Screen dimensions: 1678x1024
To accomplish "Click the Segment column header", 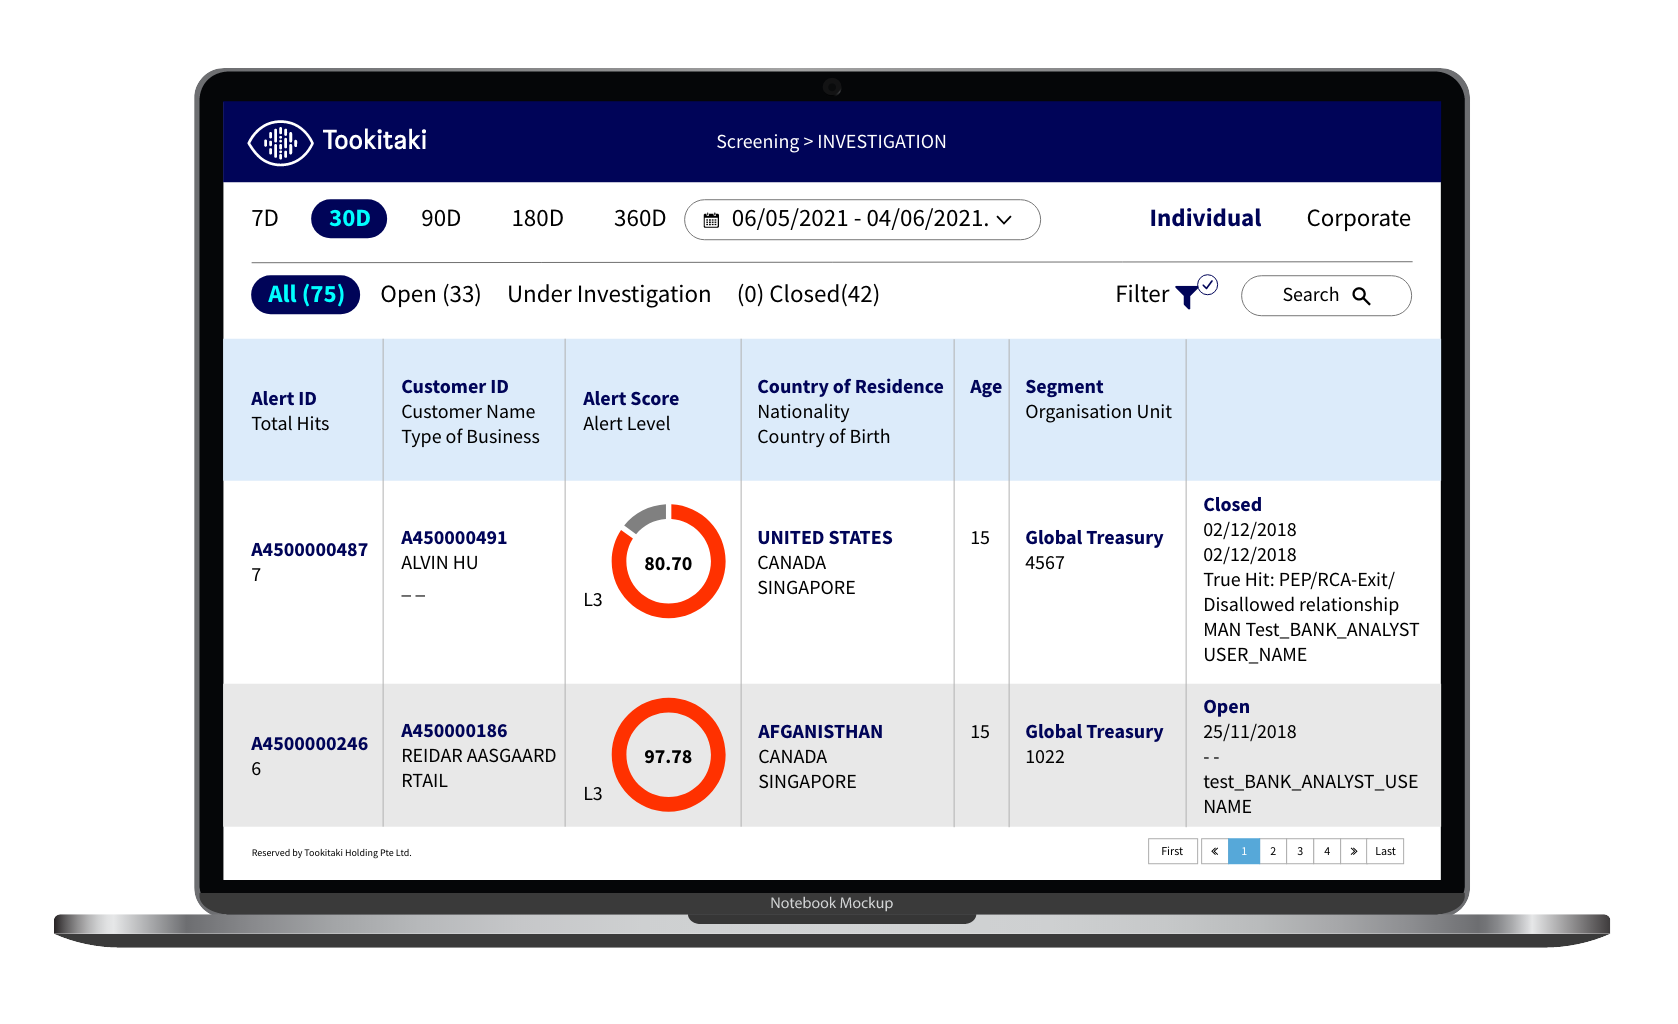I will click(x=1064, y=388).
